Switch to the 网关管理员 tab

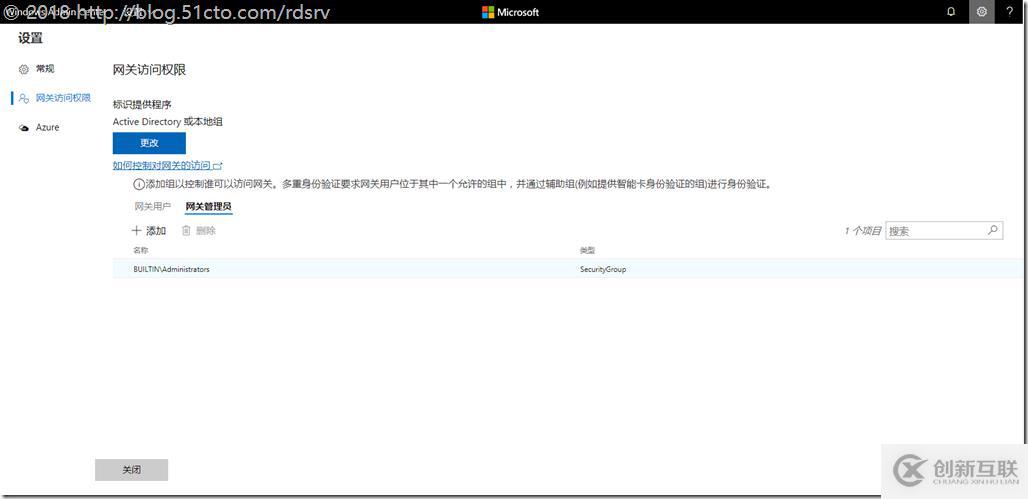pos(208,207)
